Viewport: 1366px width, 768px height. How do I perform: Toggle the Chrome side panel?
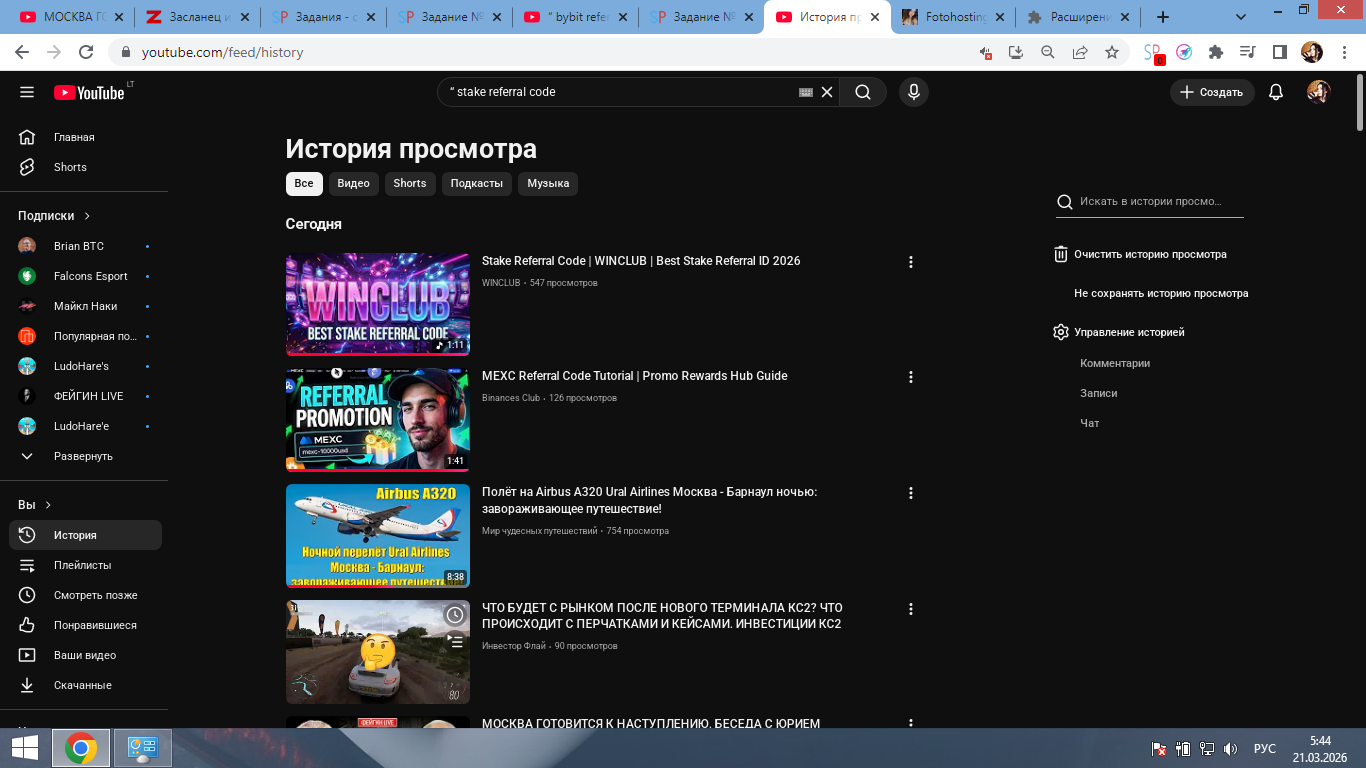1279,52
